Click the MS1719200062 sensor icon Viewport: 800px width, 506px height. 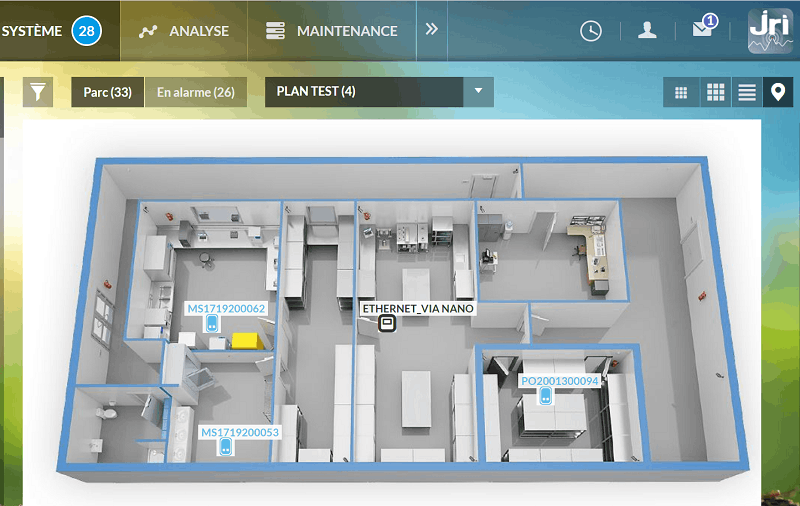tap(212, 323)
